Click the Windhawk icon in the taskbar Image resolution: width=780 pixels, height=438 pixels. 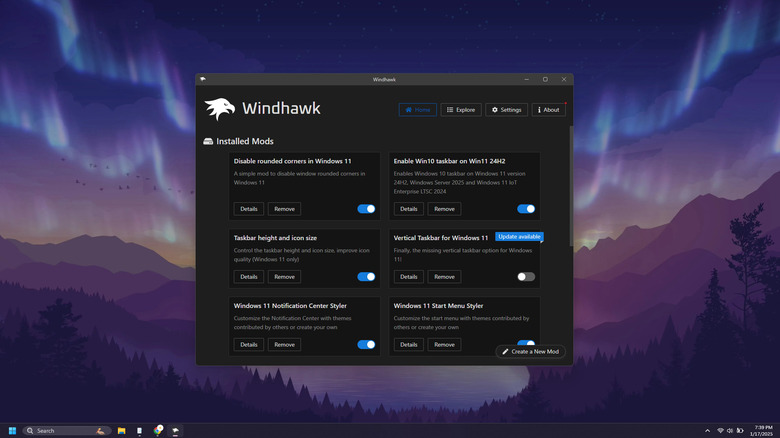point(175,430)
